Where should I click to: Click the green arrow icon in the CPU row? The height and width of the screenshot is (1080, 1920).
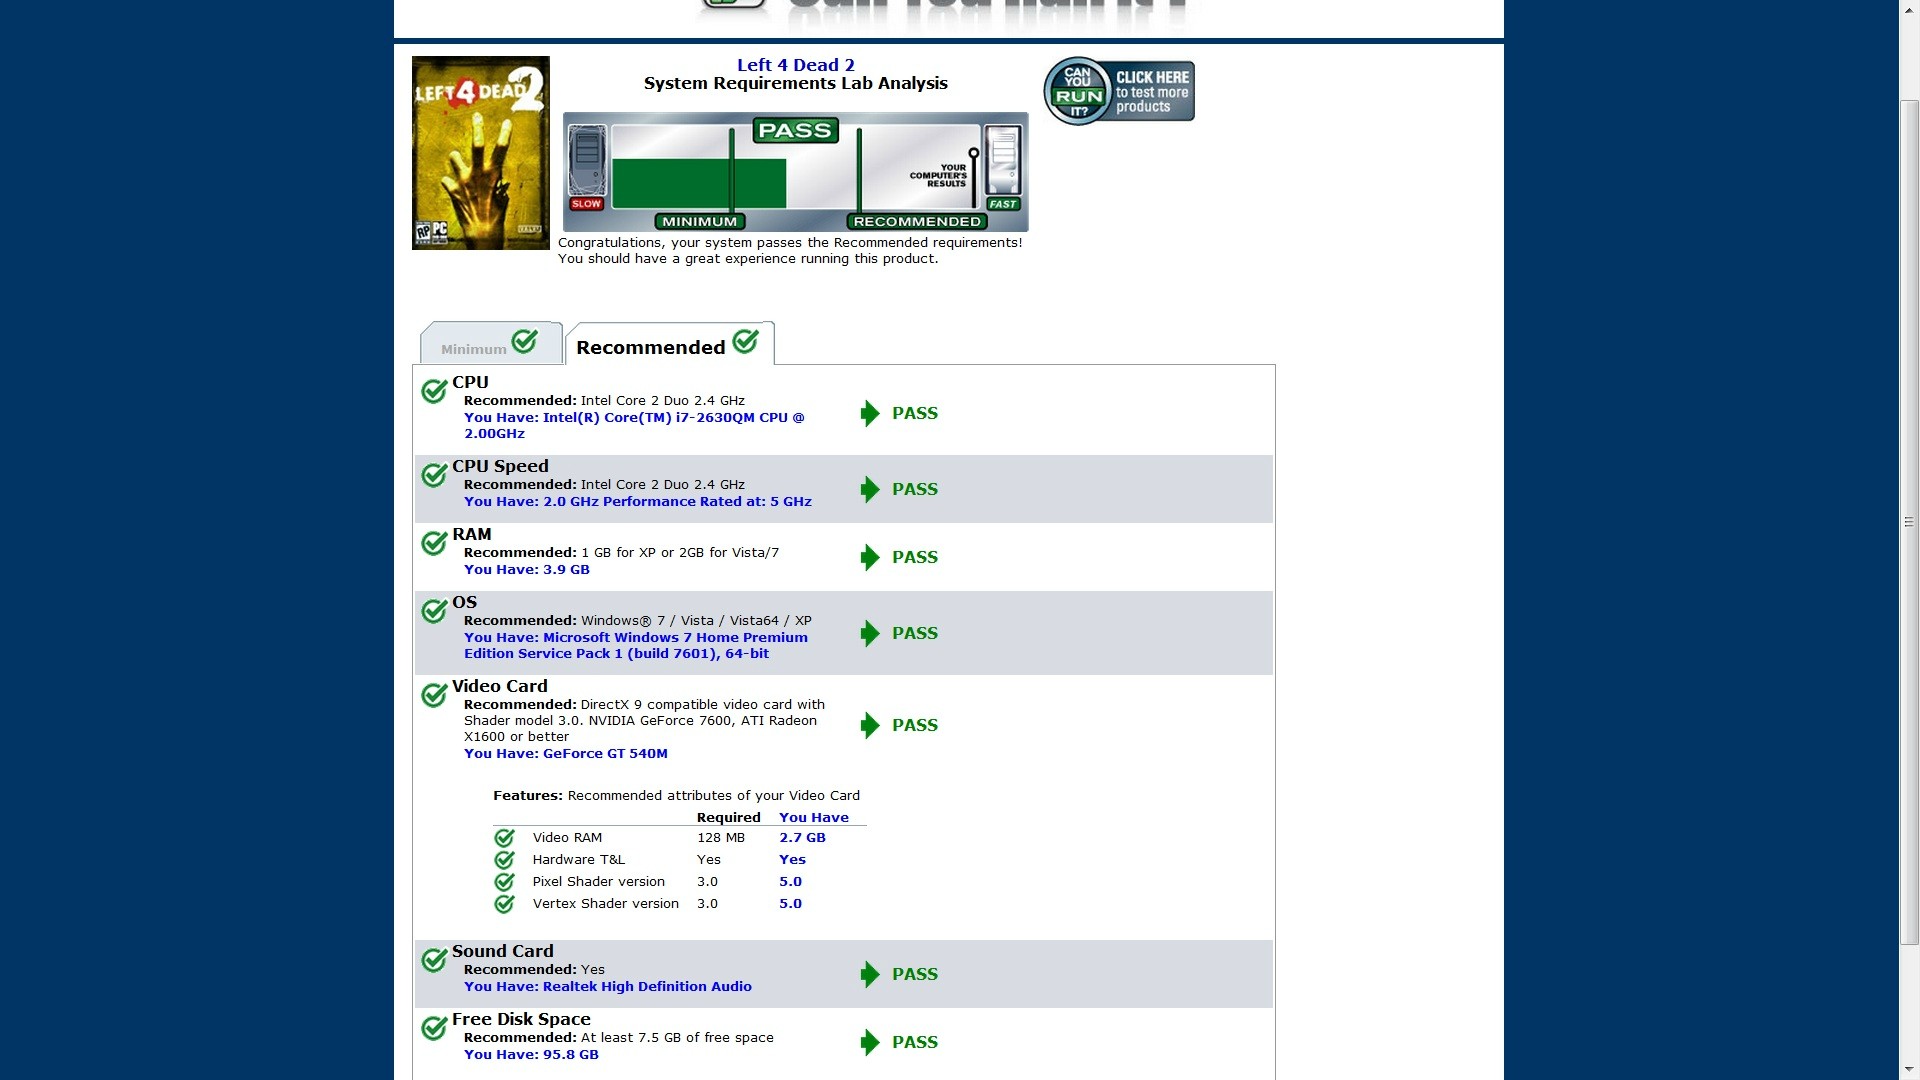[870, 413]
